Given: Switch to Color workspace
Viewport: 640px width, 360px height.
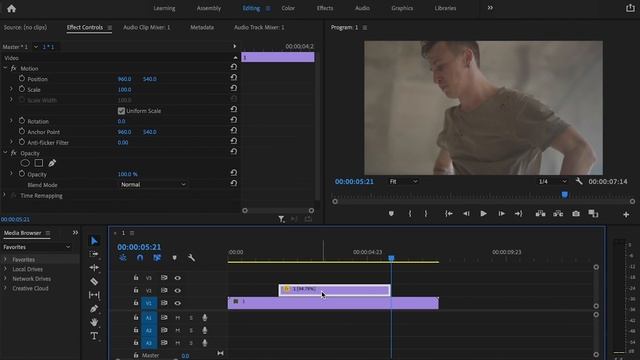Looking at the screenshot, I should click(288, 8).
